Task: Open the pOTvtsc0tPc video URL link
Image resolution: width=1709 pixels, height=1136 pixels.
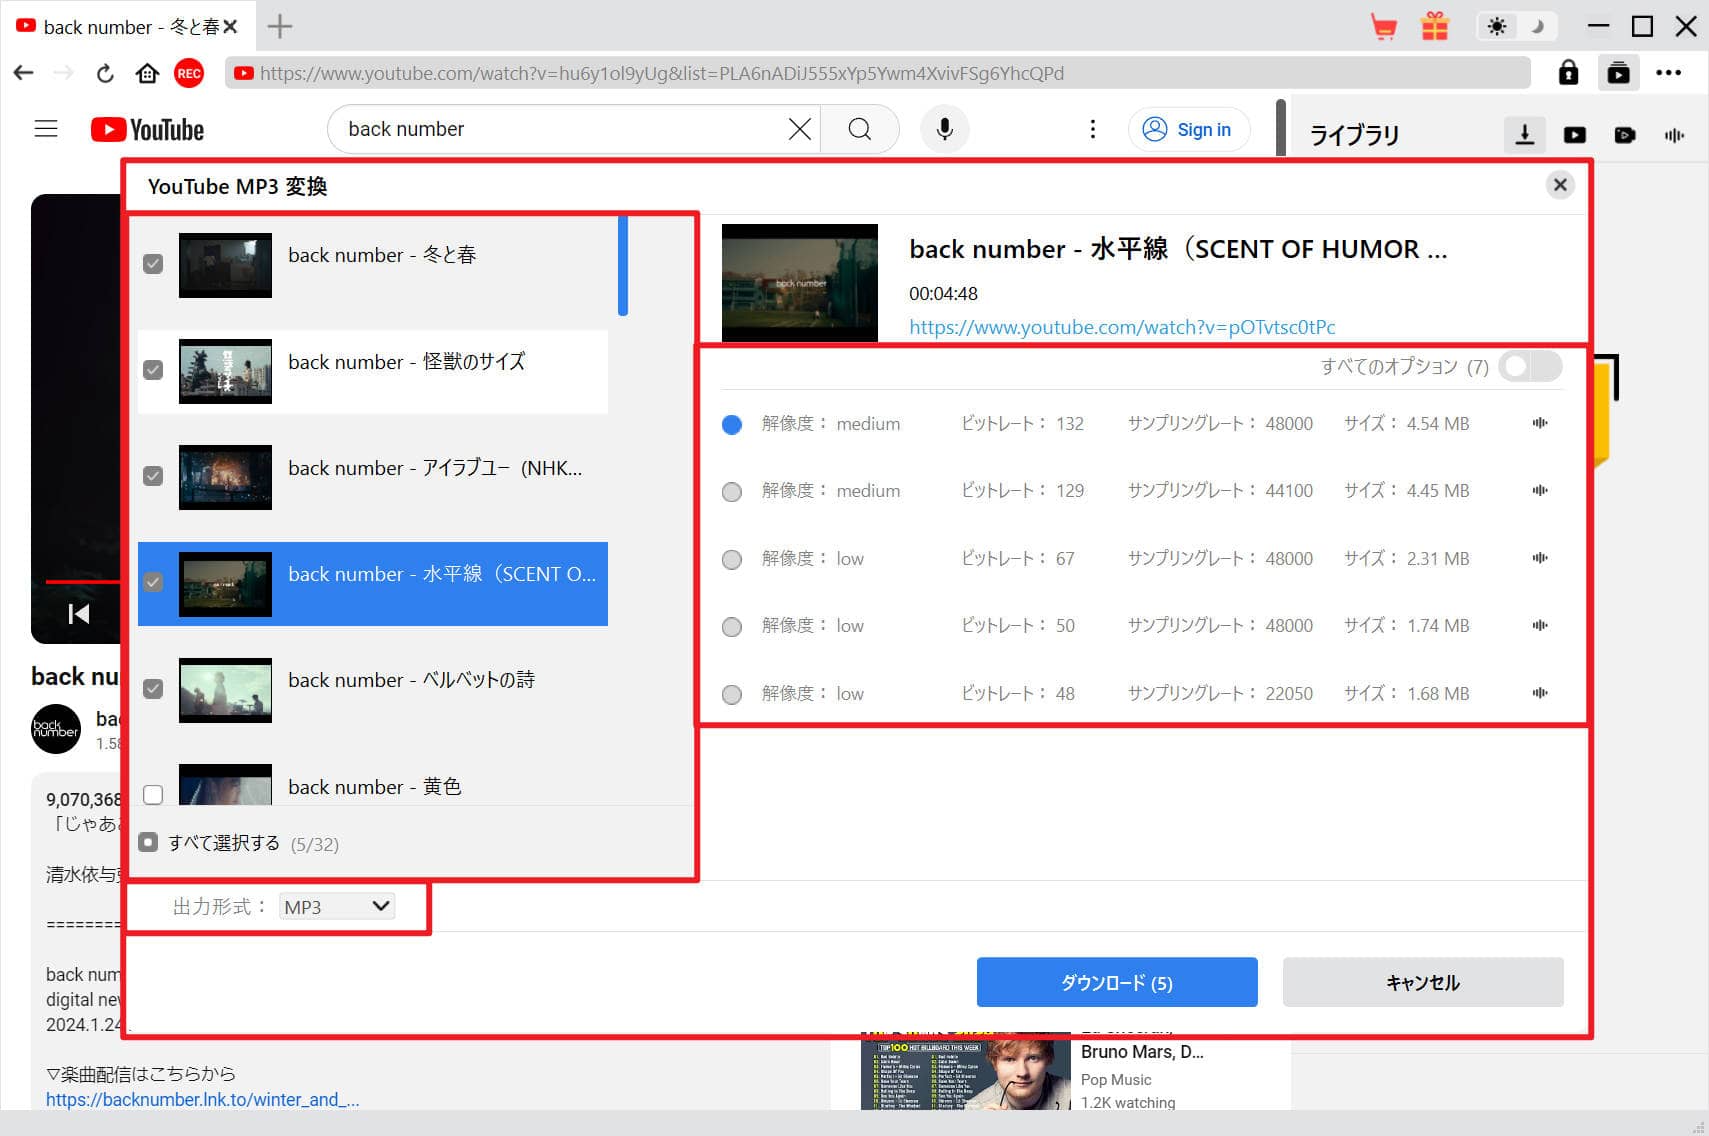Action: (x=1121, y=327)
